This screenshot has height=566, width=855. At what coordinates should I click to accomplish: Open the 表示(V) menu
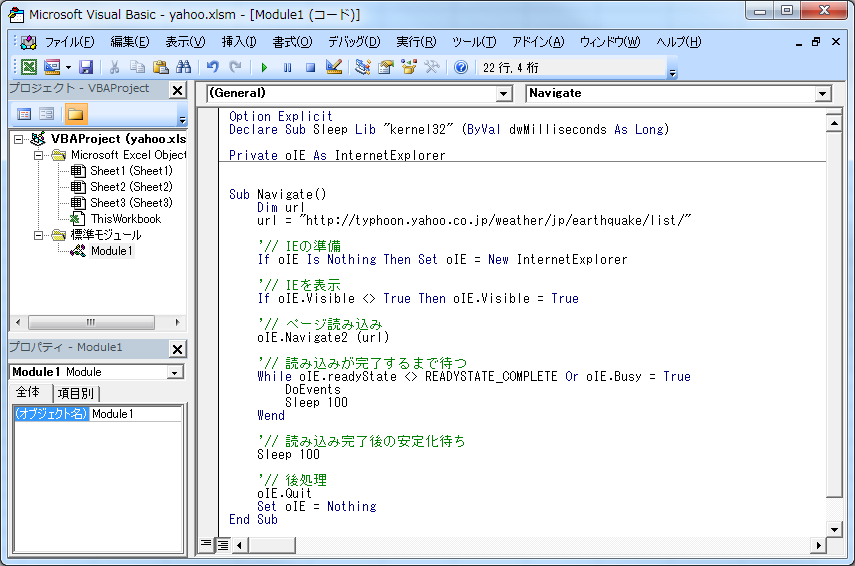point(185,42)
